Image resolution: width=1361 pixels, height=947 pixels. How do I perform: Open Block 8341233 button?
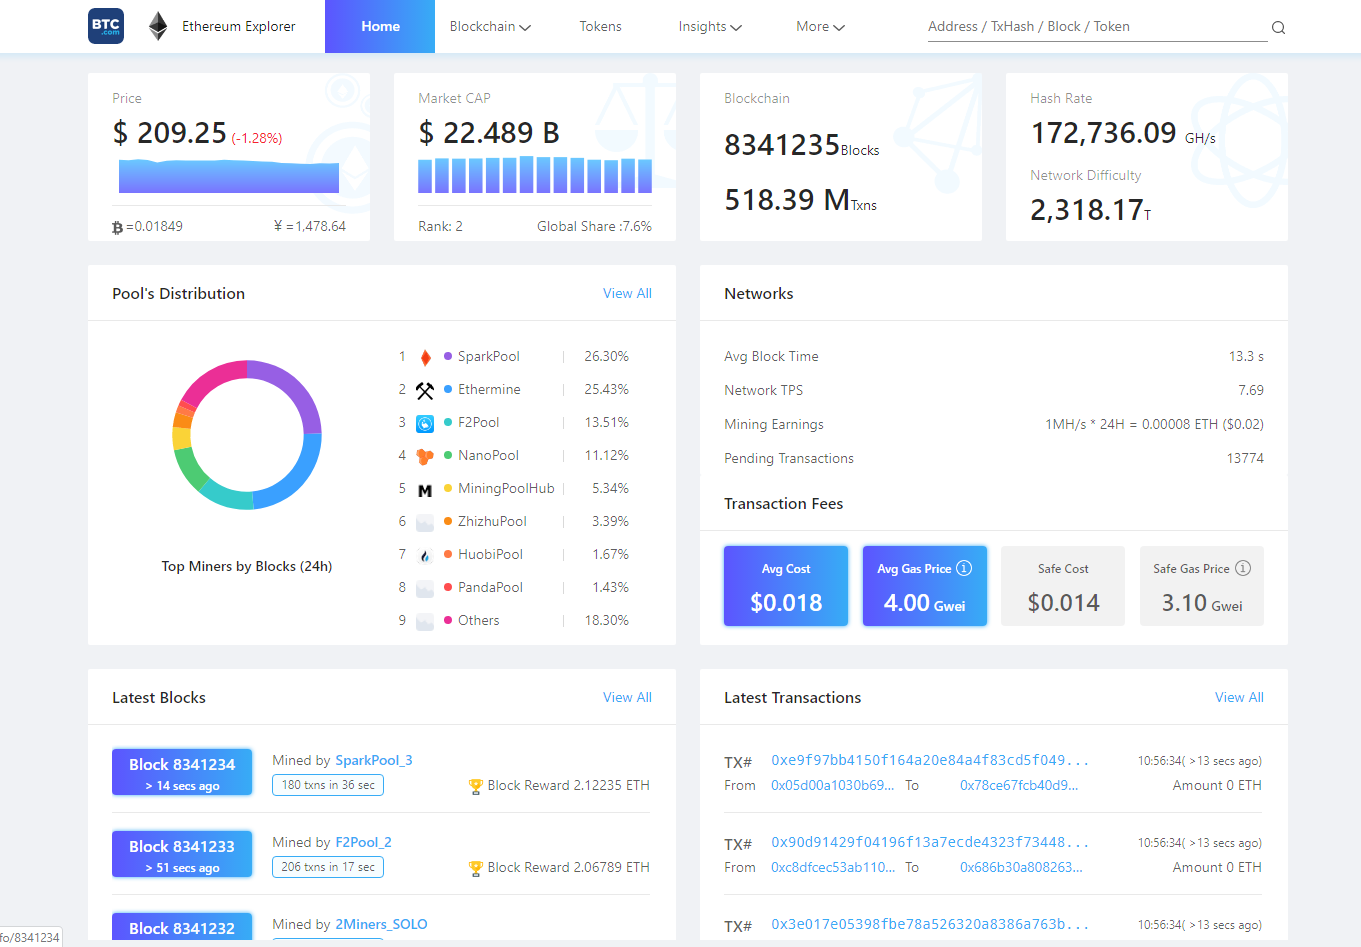coord(182,855)
